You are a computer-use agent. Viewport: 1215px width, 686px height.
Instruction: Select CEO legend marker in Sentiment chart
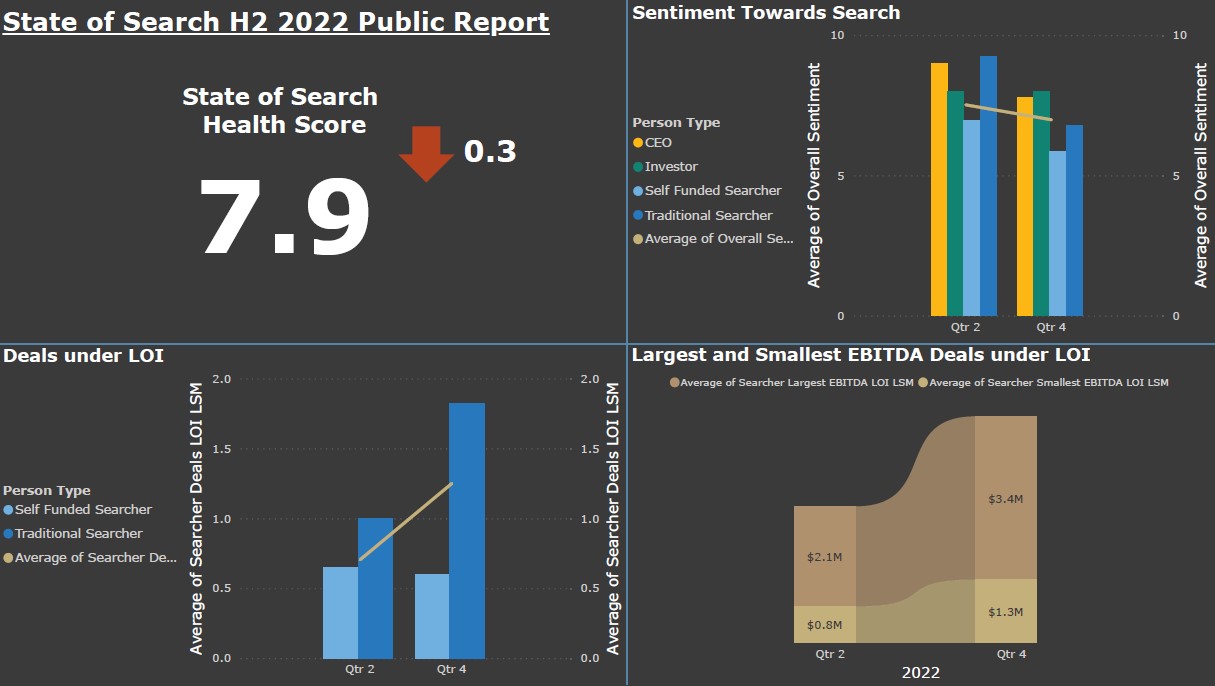coord(638,143)
